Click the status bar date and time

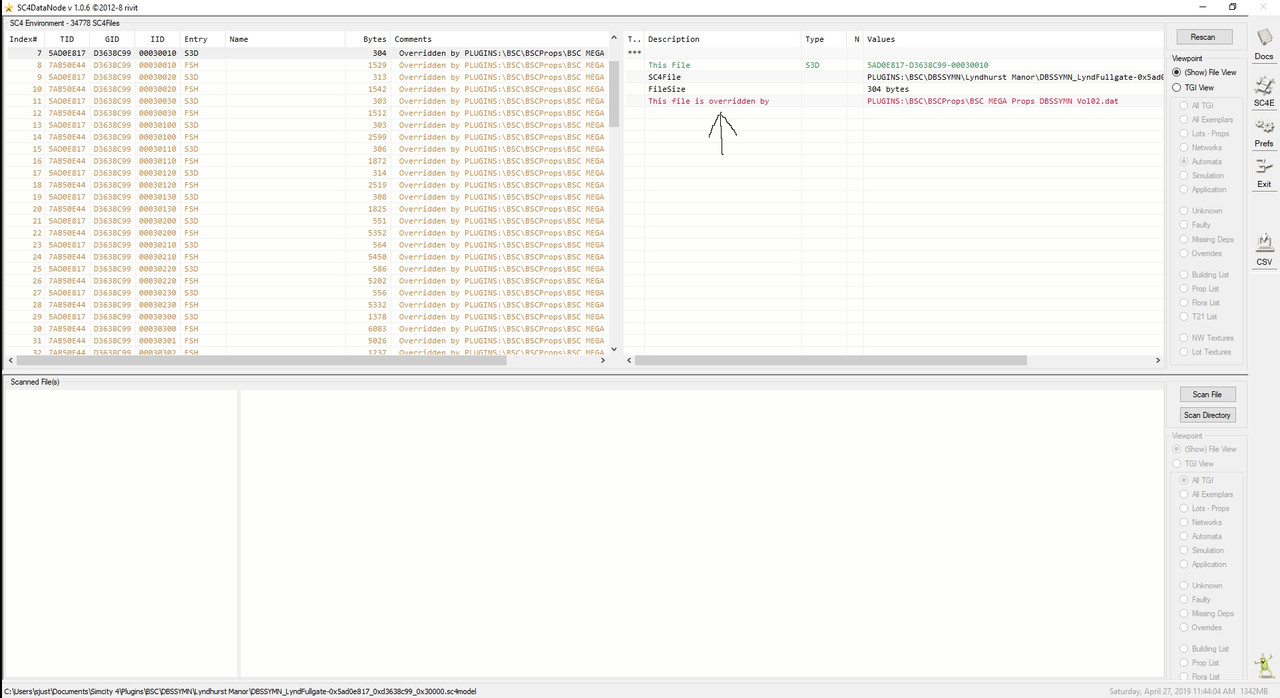click(x=1171, y=691)
